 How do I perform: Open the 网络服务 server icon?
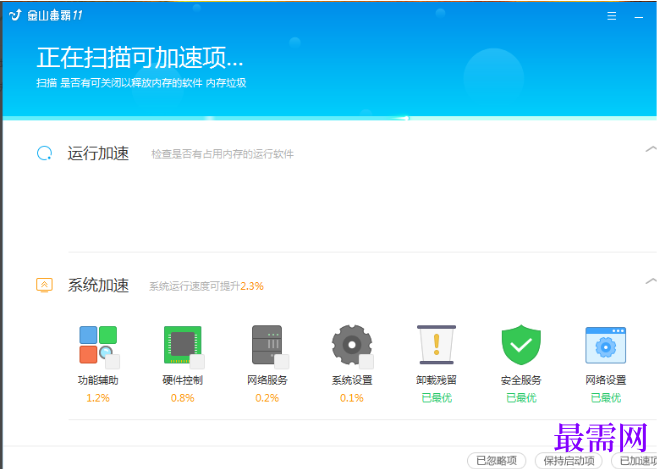click(267, 345)
